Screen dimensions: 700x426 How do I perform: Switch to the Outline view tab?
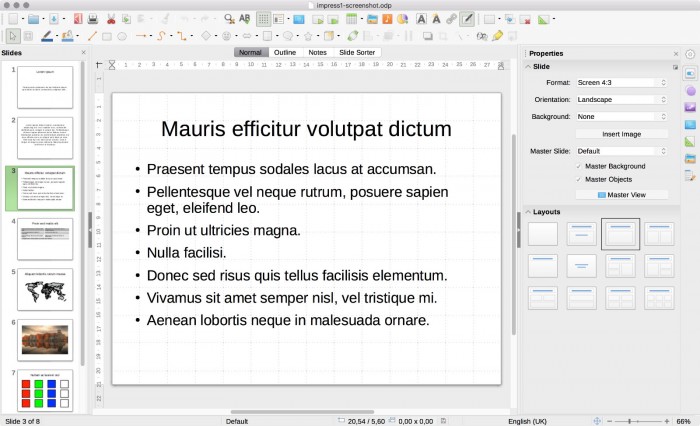point(285,52)
